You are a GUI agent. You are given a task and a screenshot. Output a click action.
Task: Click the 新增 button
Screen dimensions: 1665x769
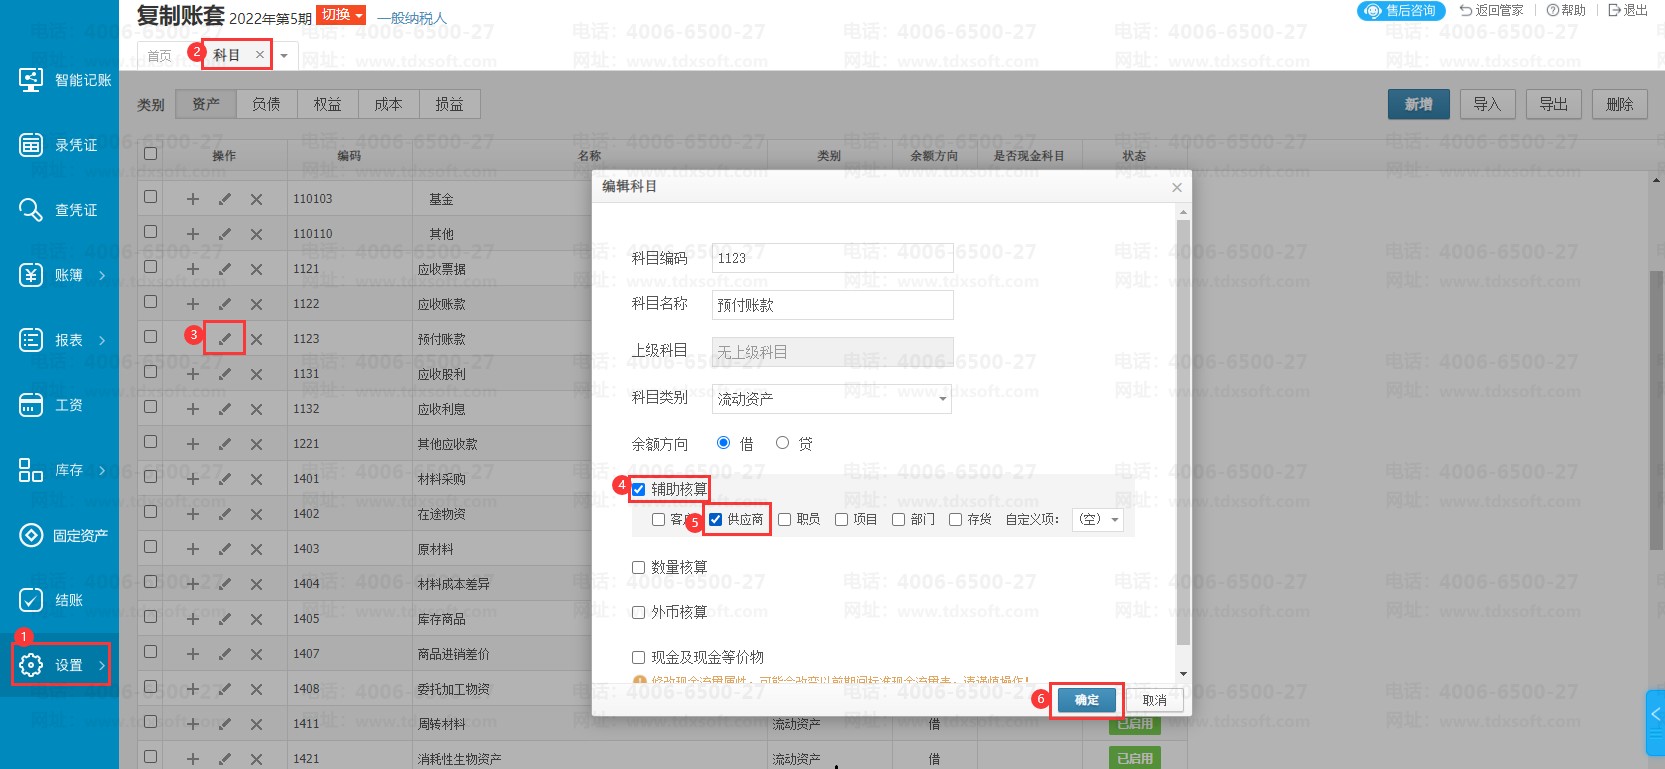coord(1418,104)
